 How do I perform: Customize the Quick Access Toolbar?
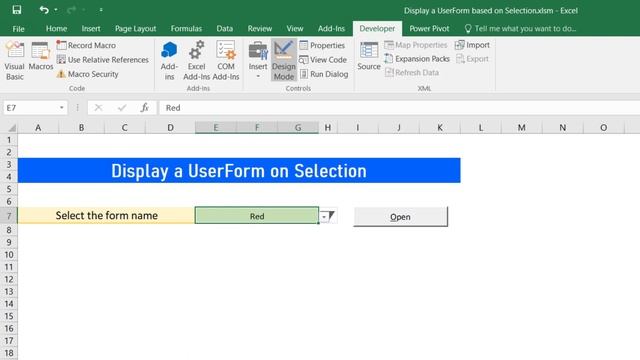pos(101,10)
